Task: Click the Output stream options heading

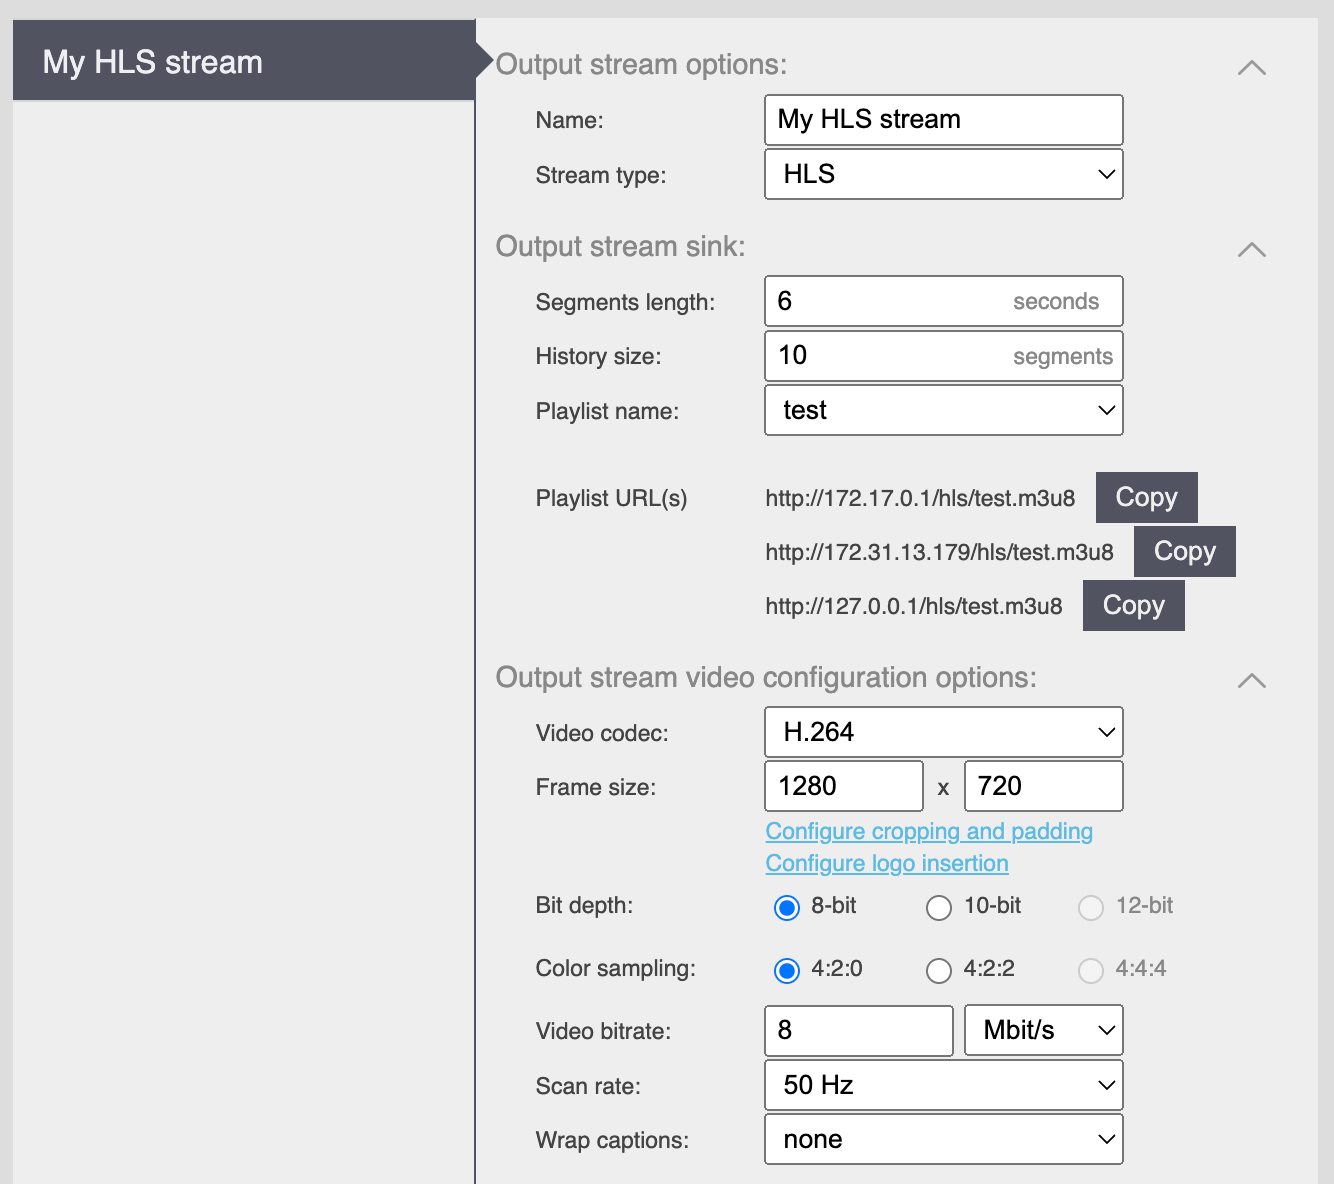Action: 641,65
